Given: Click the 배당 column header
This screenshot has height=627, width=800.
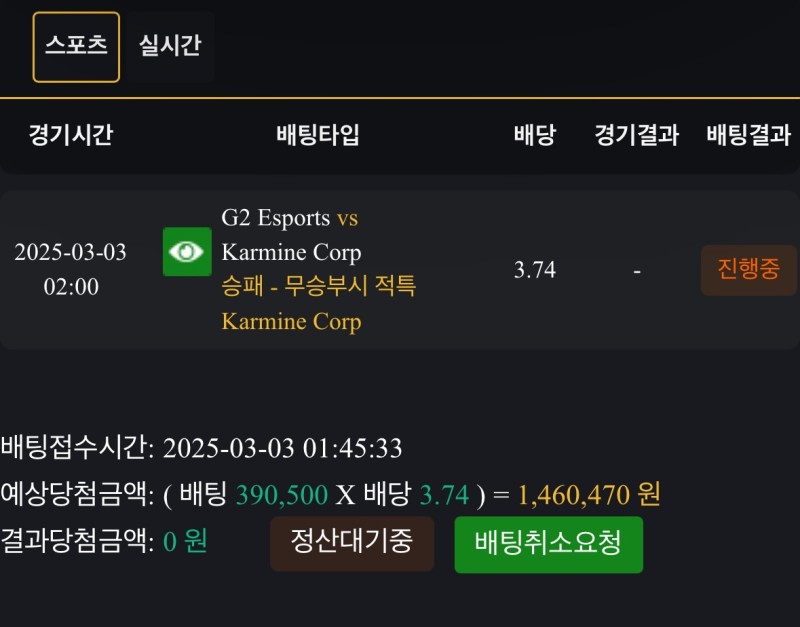Looking at the screenshot, I should tap(535, 135).
